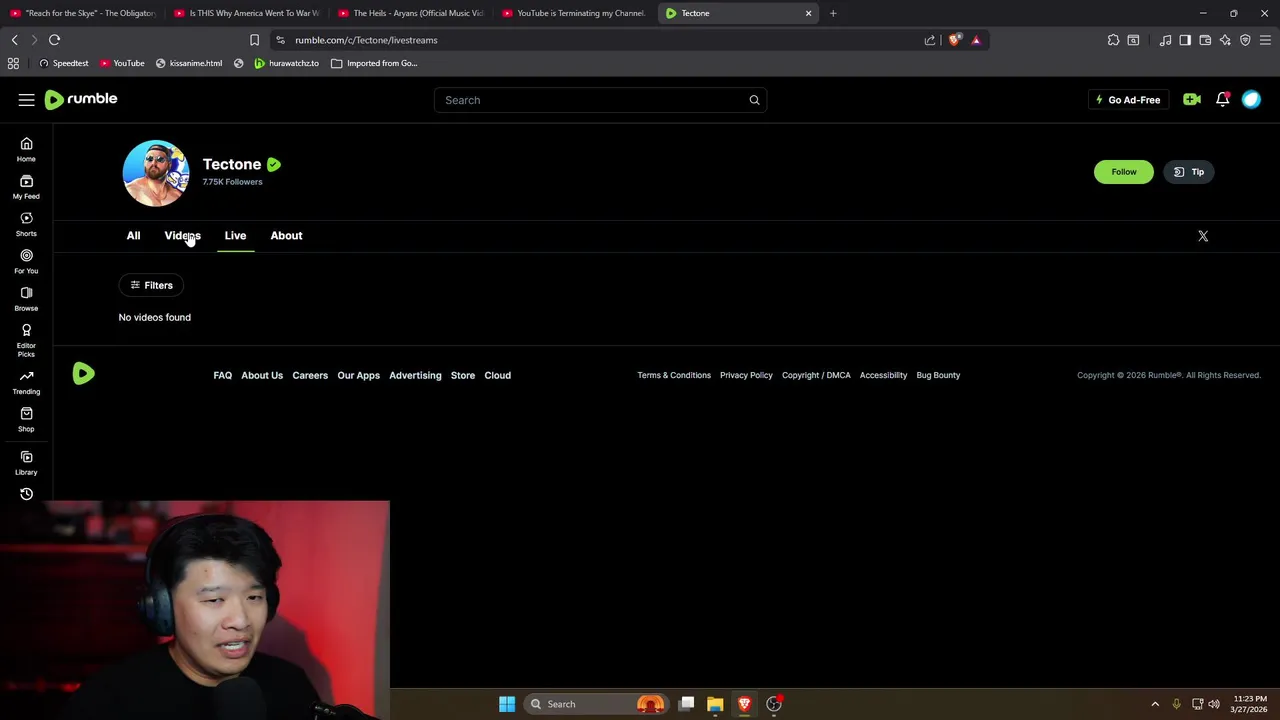1280x720 pixels.
Task: Open the Windows Start menu
Action: (x=507, y=704)
